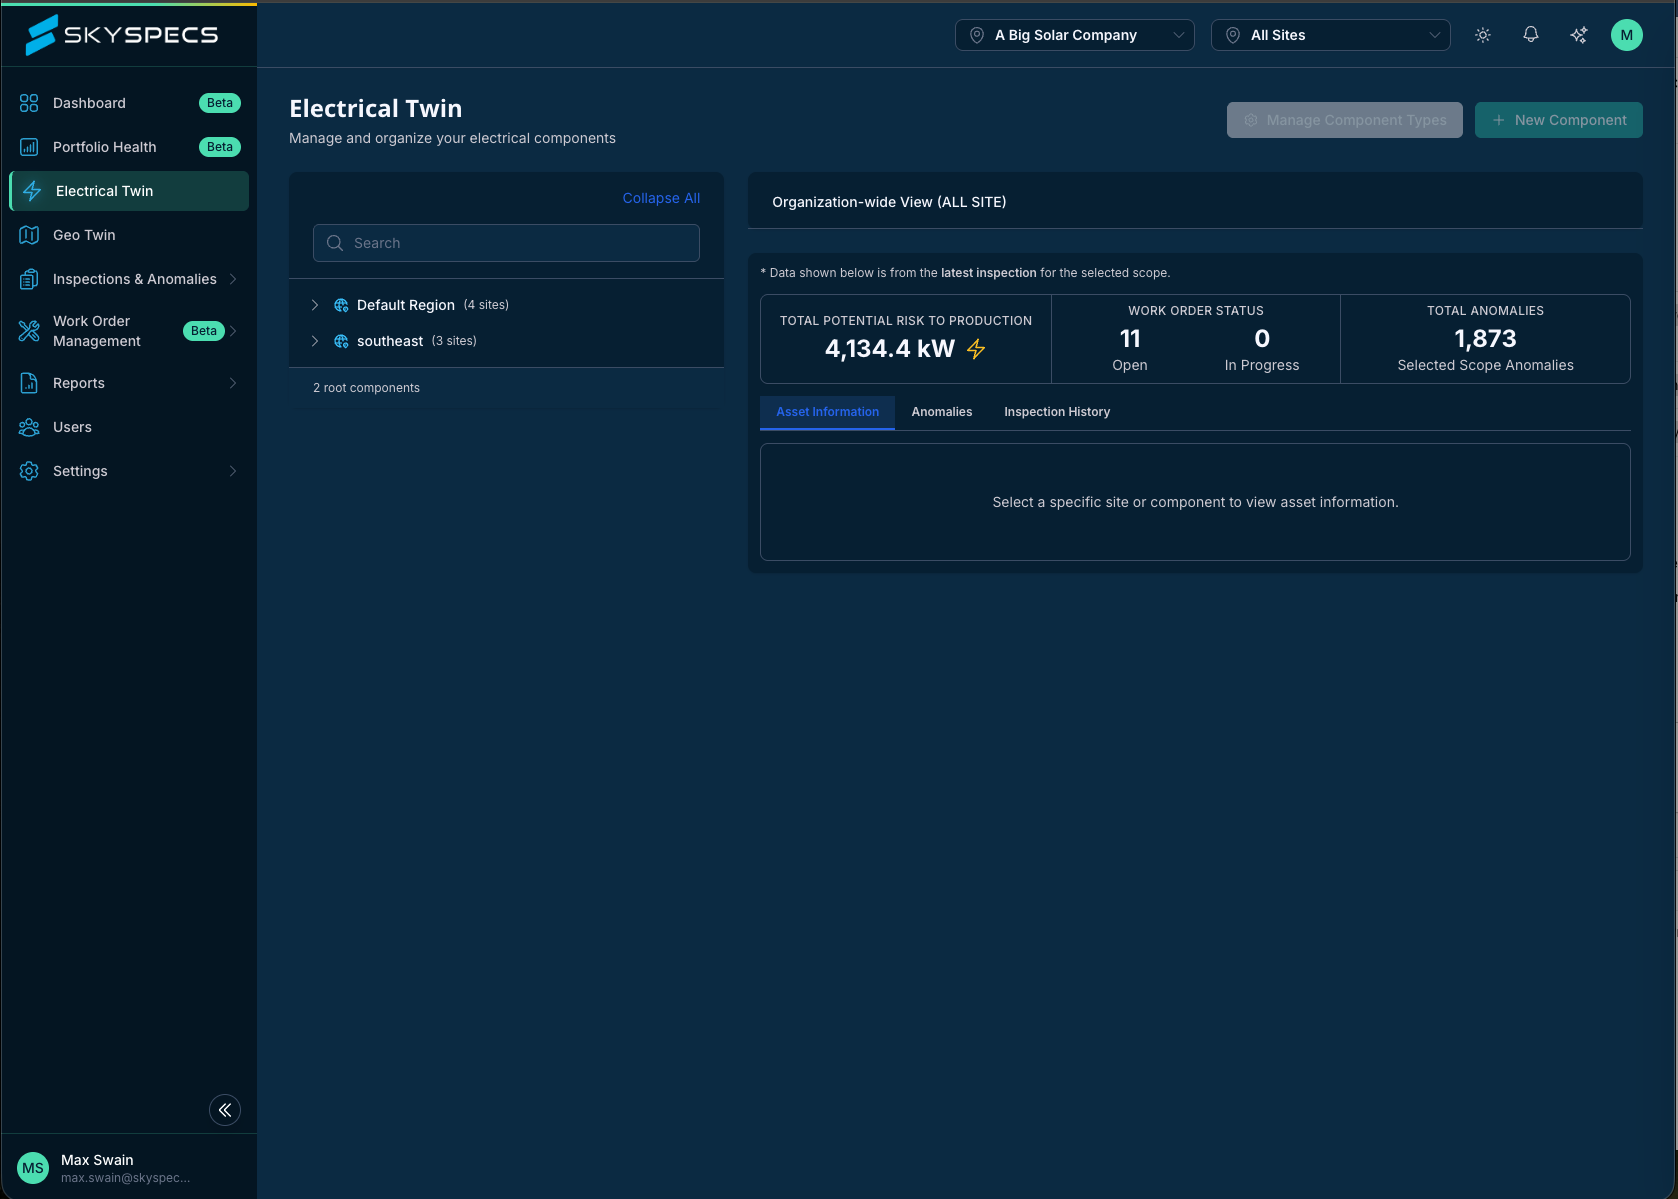Click the search magnifier icon

point(335,243)
